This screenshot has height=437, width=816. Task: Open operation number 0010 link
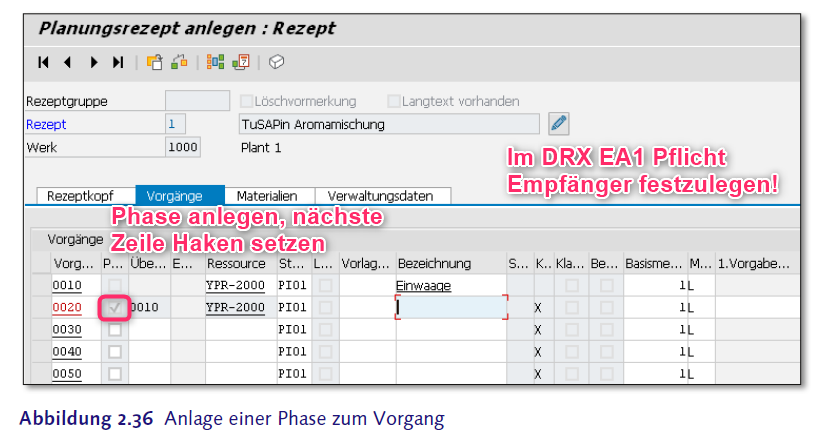(67, 286)
